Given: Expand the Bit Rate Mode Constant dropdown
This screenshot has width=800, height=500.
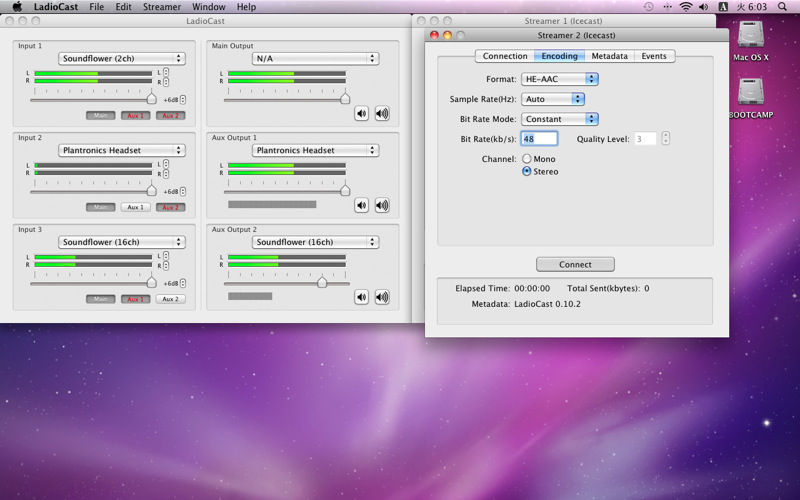Looking at the screenshot, I should click(560, 119).
